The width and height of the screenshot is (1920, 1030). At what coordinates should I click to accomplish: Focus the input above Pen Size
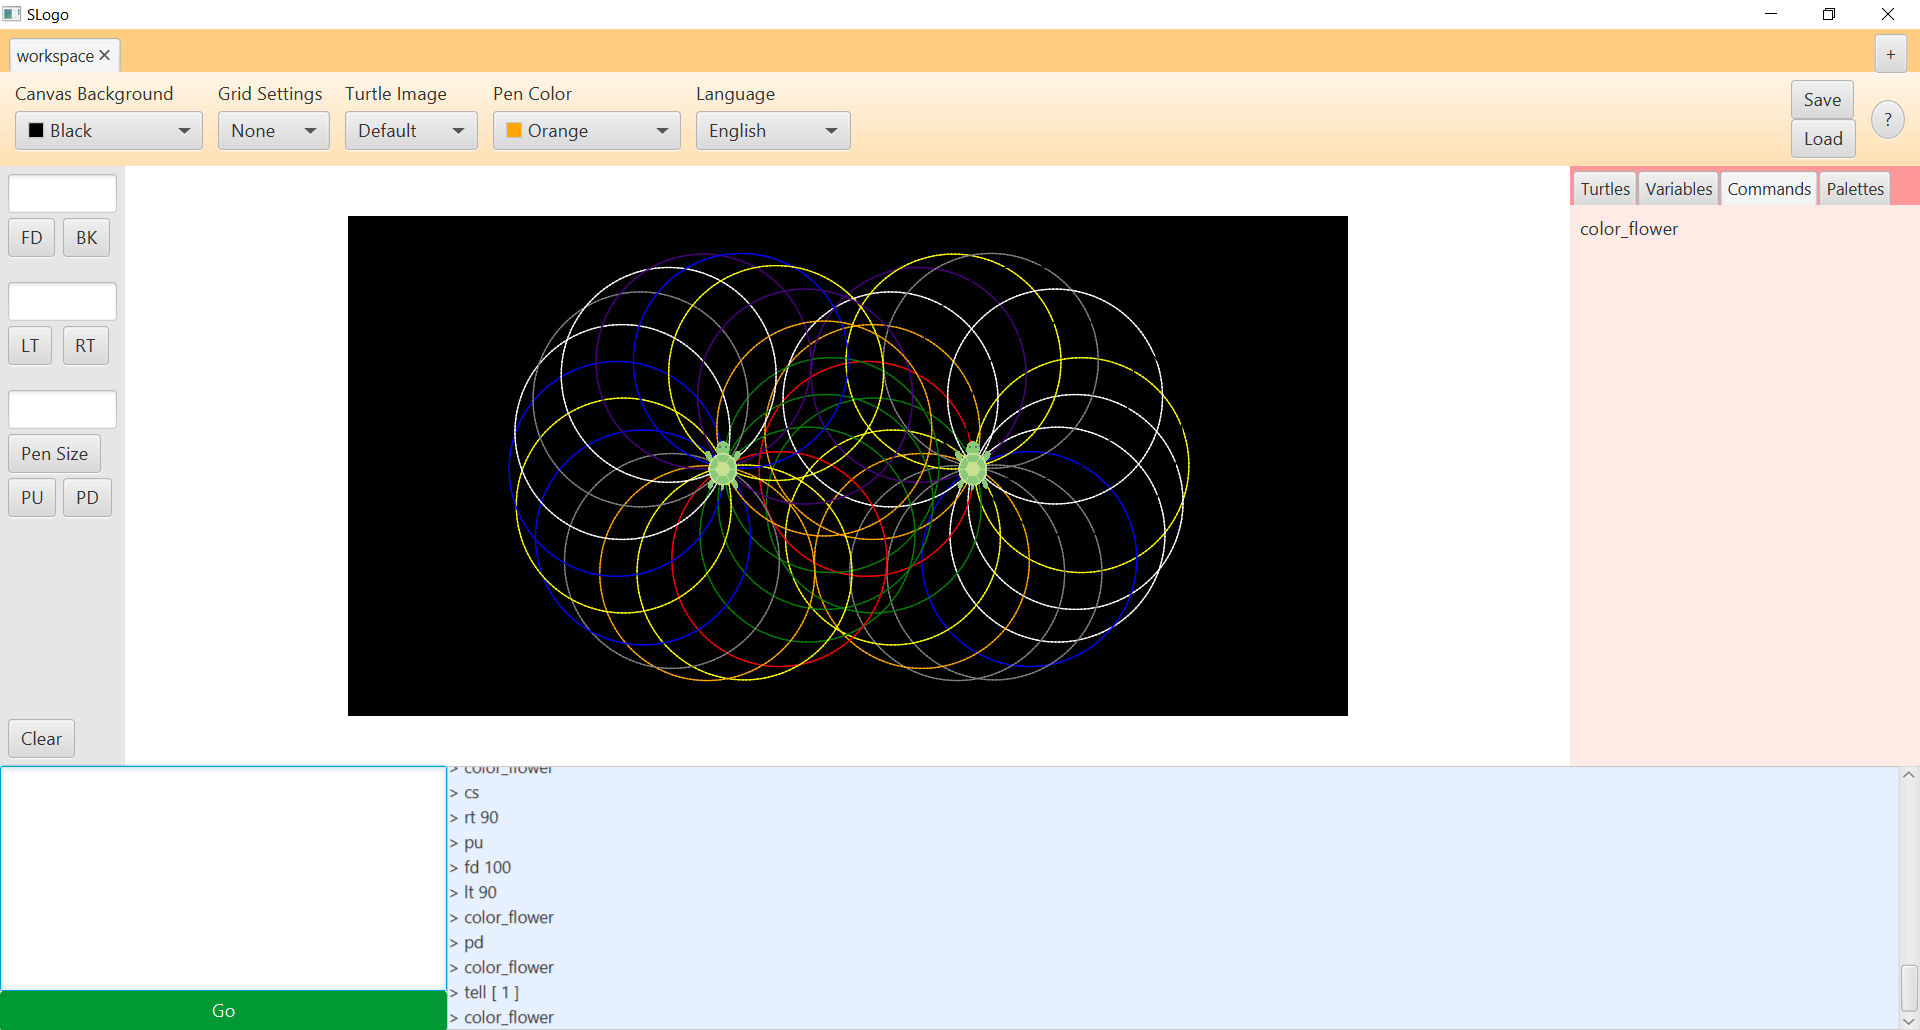[x=62, y=410]
